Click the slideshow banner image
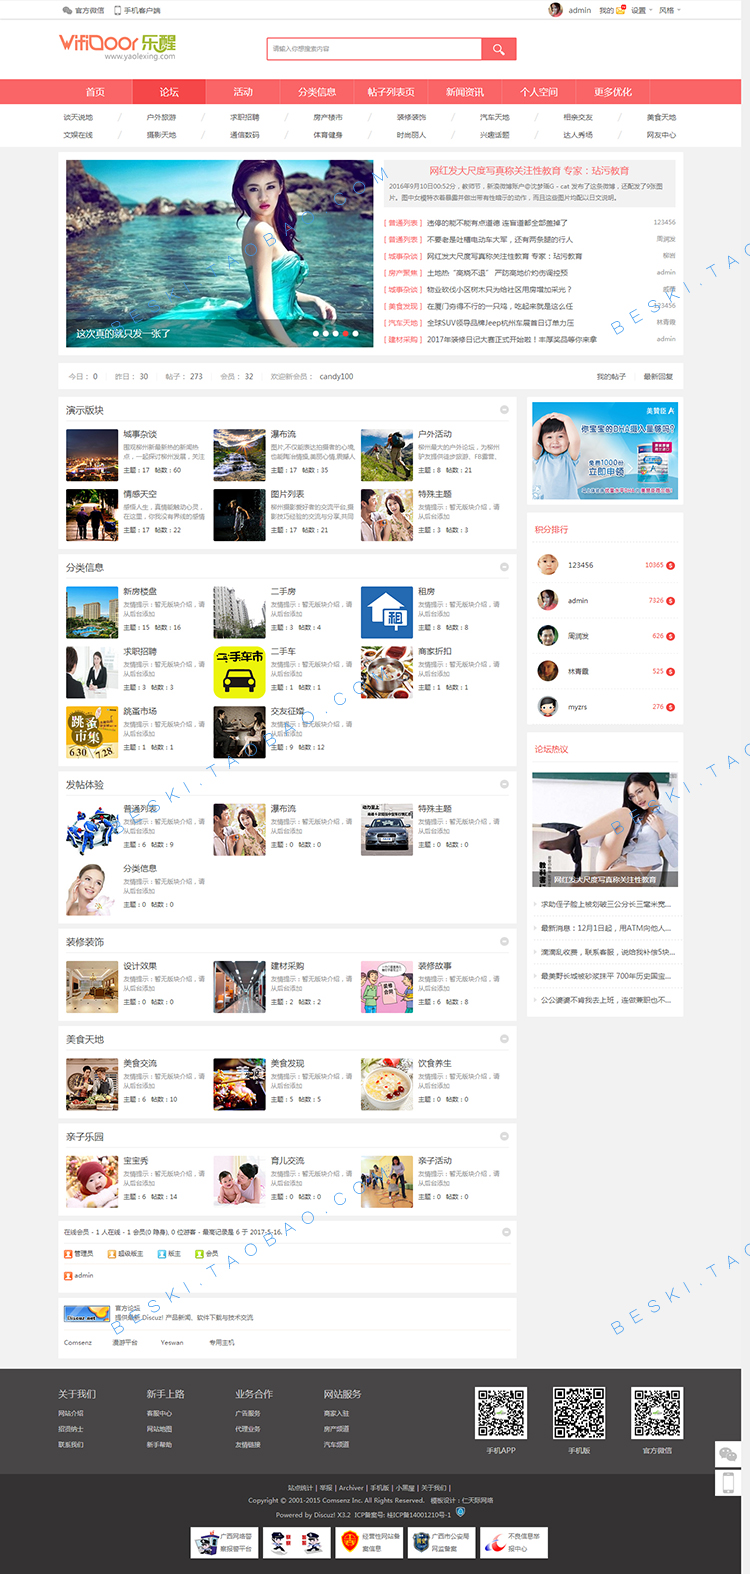750x1574 pixels. tap(220, 254)
